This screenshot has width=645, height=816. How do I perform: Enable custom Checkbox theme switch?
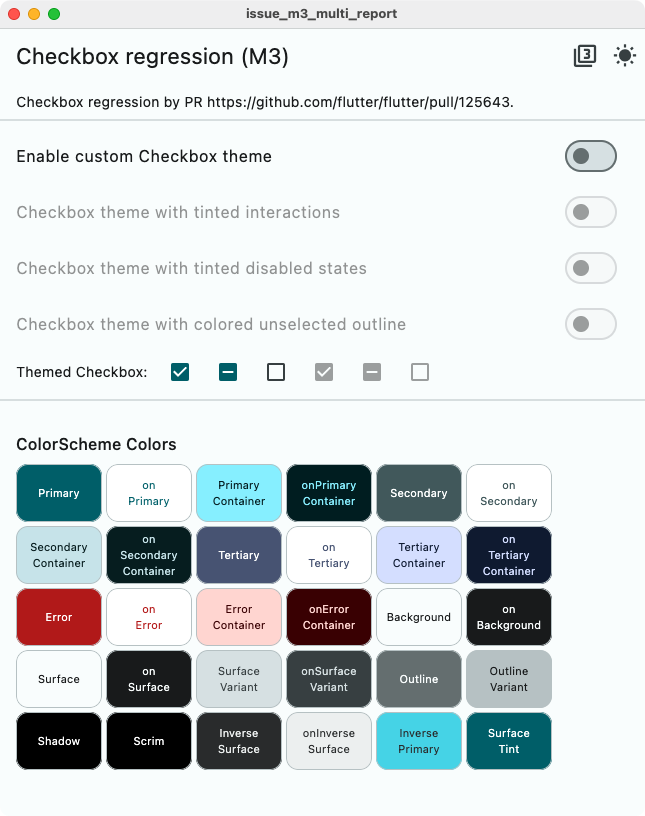click(x=590, y=156)
